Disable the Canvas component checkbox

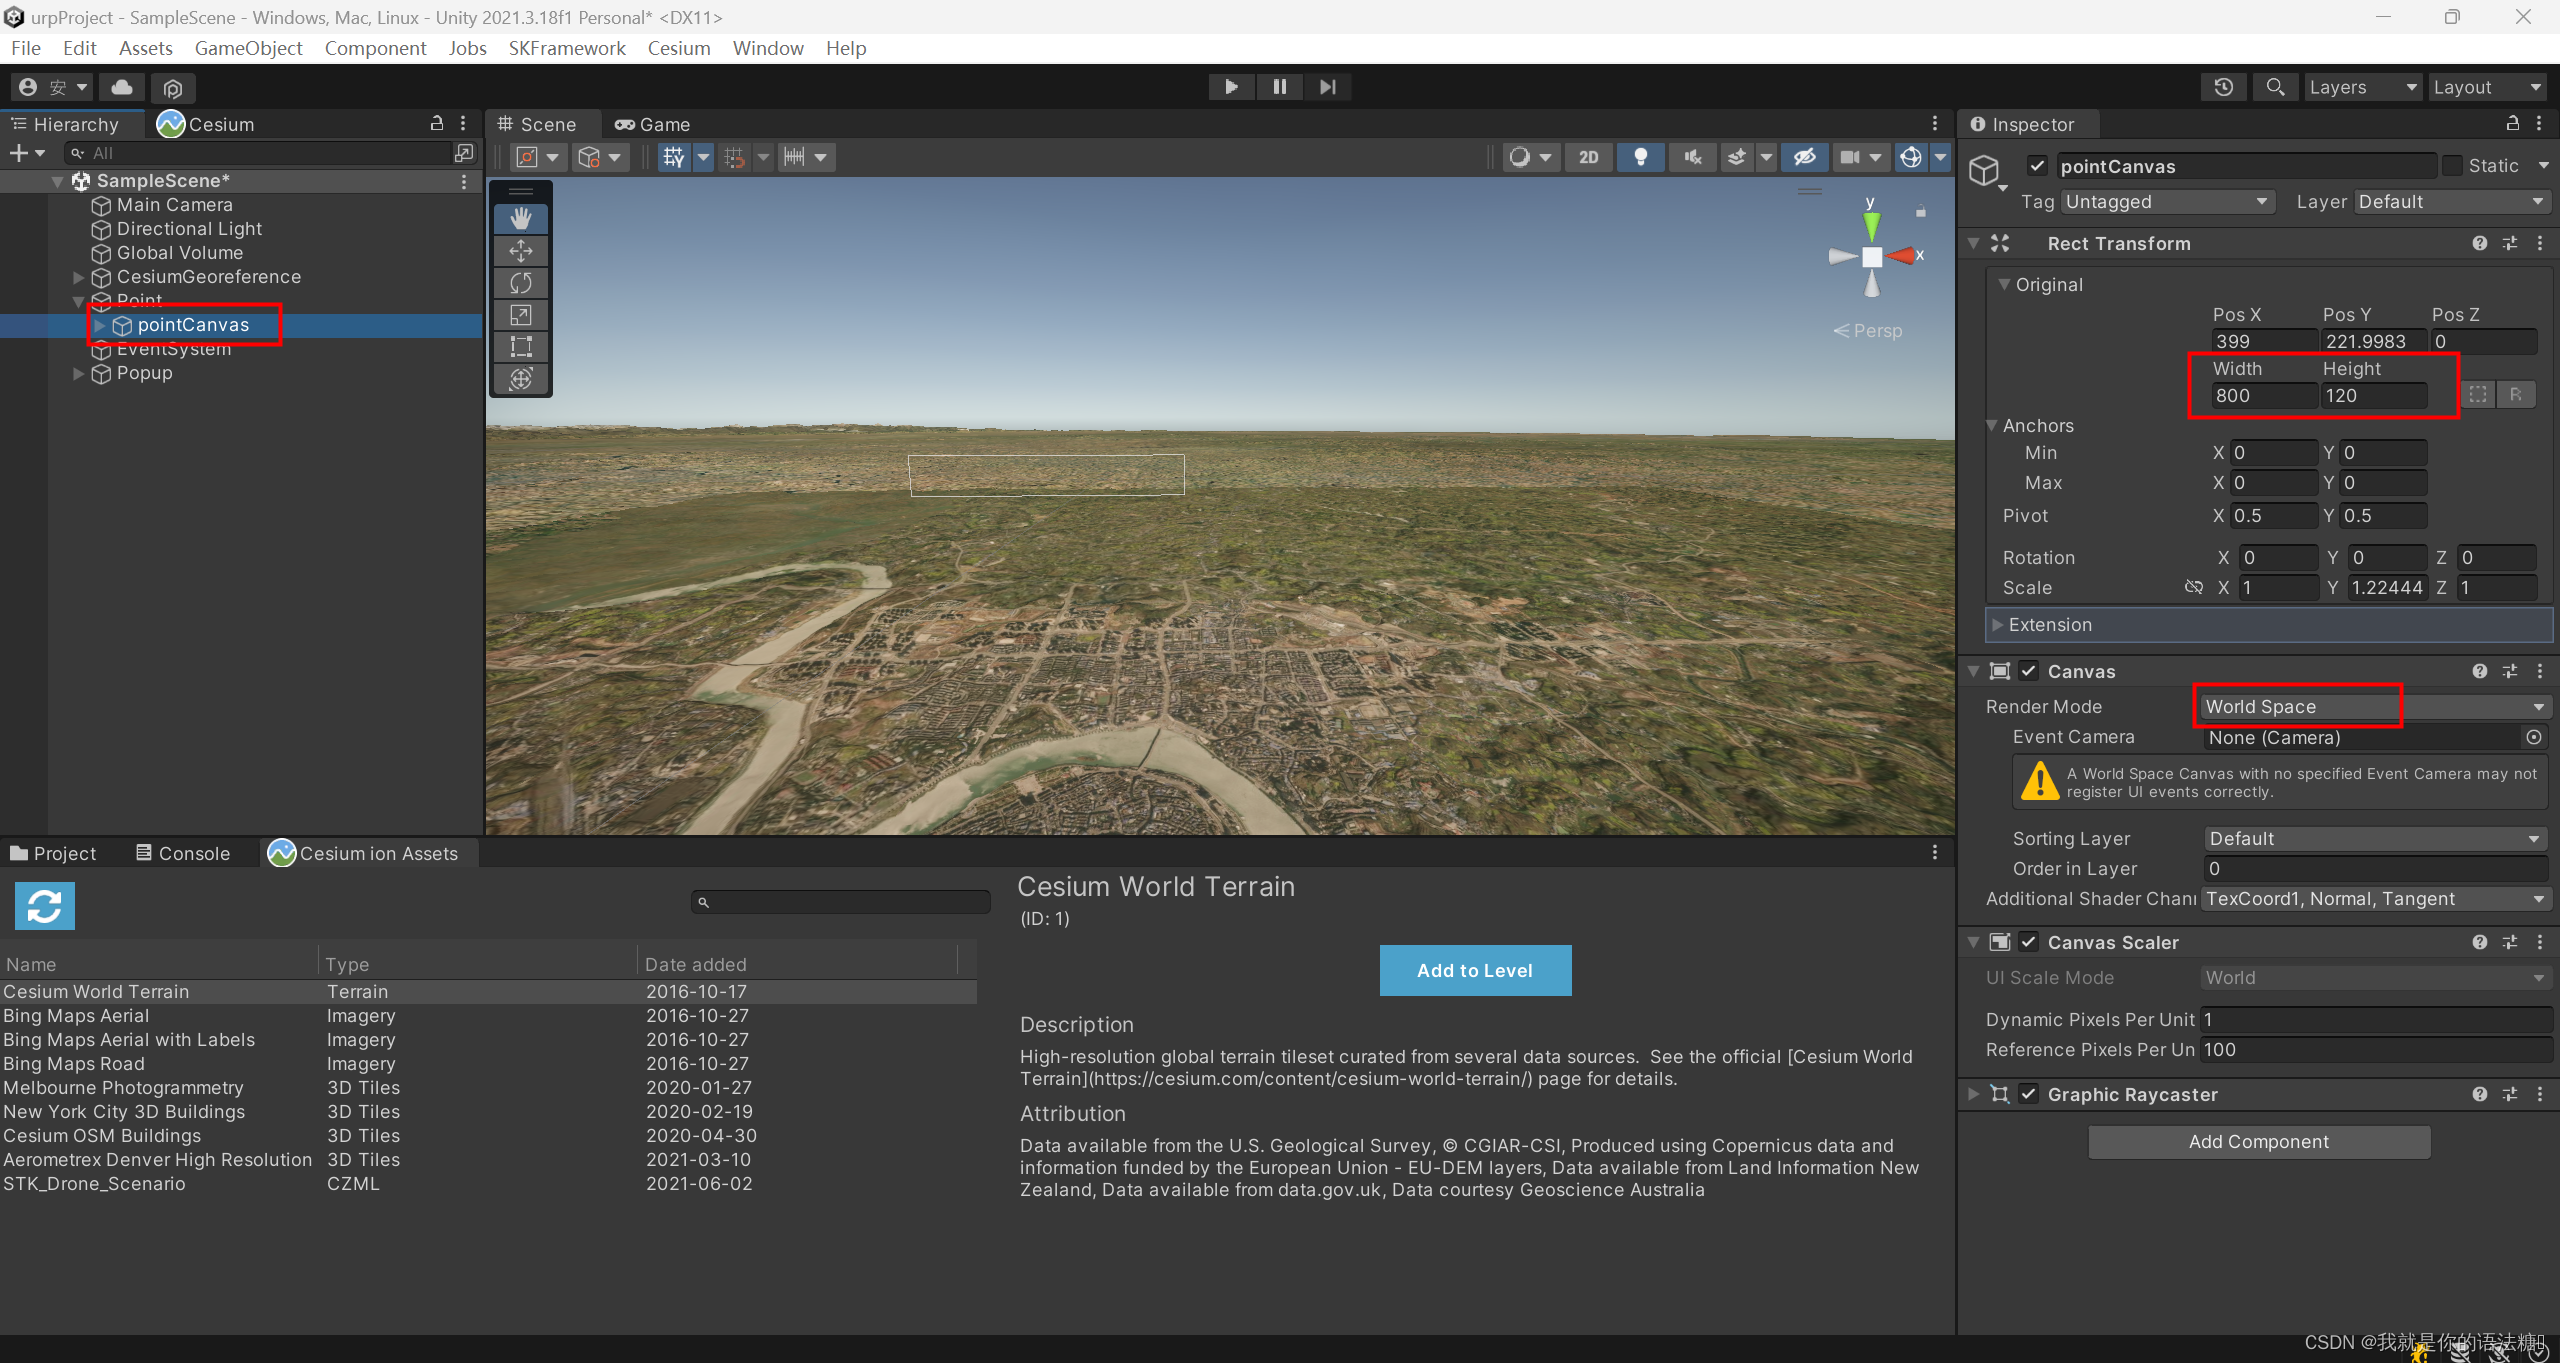coord(2029,671)
